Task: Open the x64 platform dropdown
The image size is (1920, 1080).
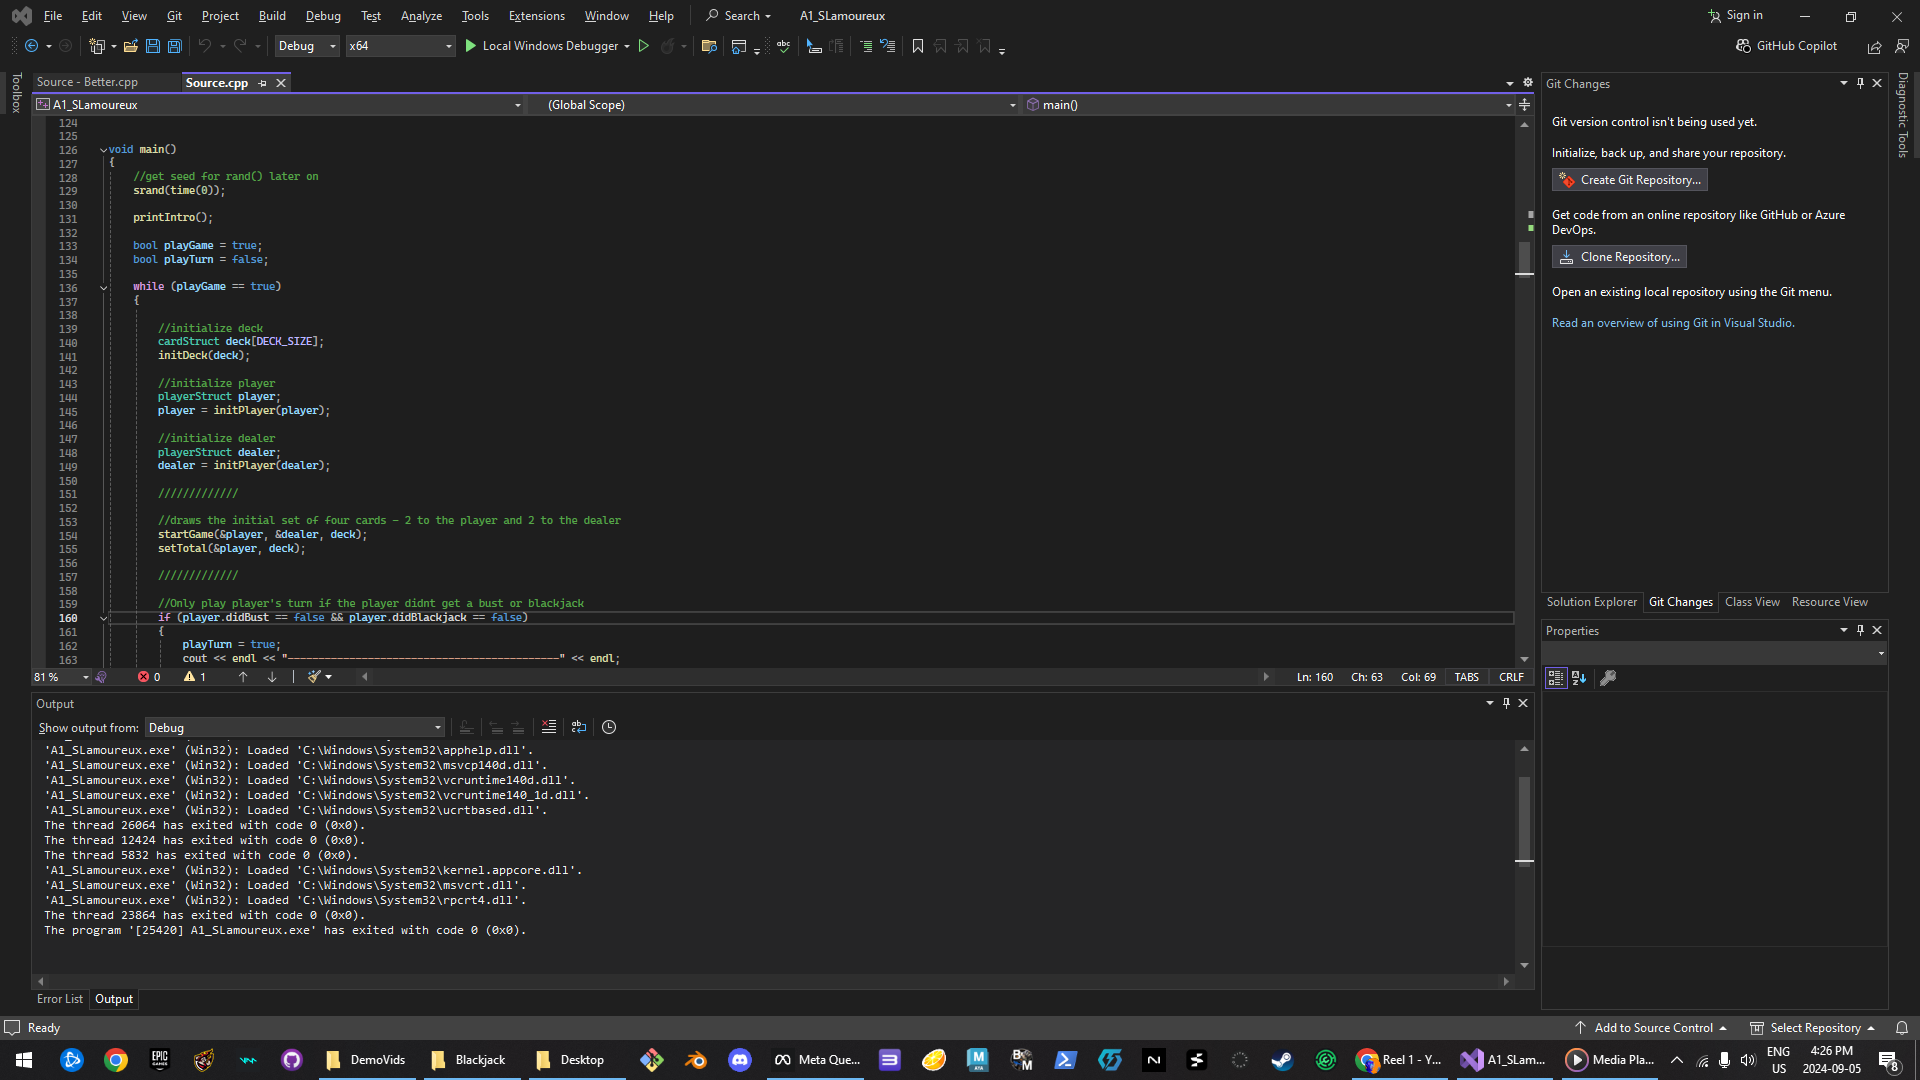Action: tap(400, 46)
